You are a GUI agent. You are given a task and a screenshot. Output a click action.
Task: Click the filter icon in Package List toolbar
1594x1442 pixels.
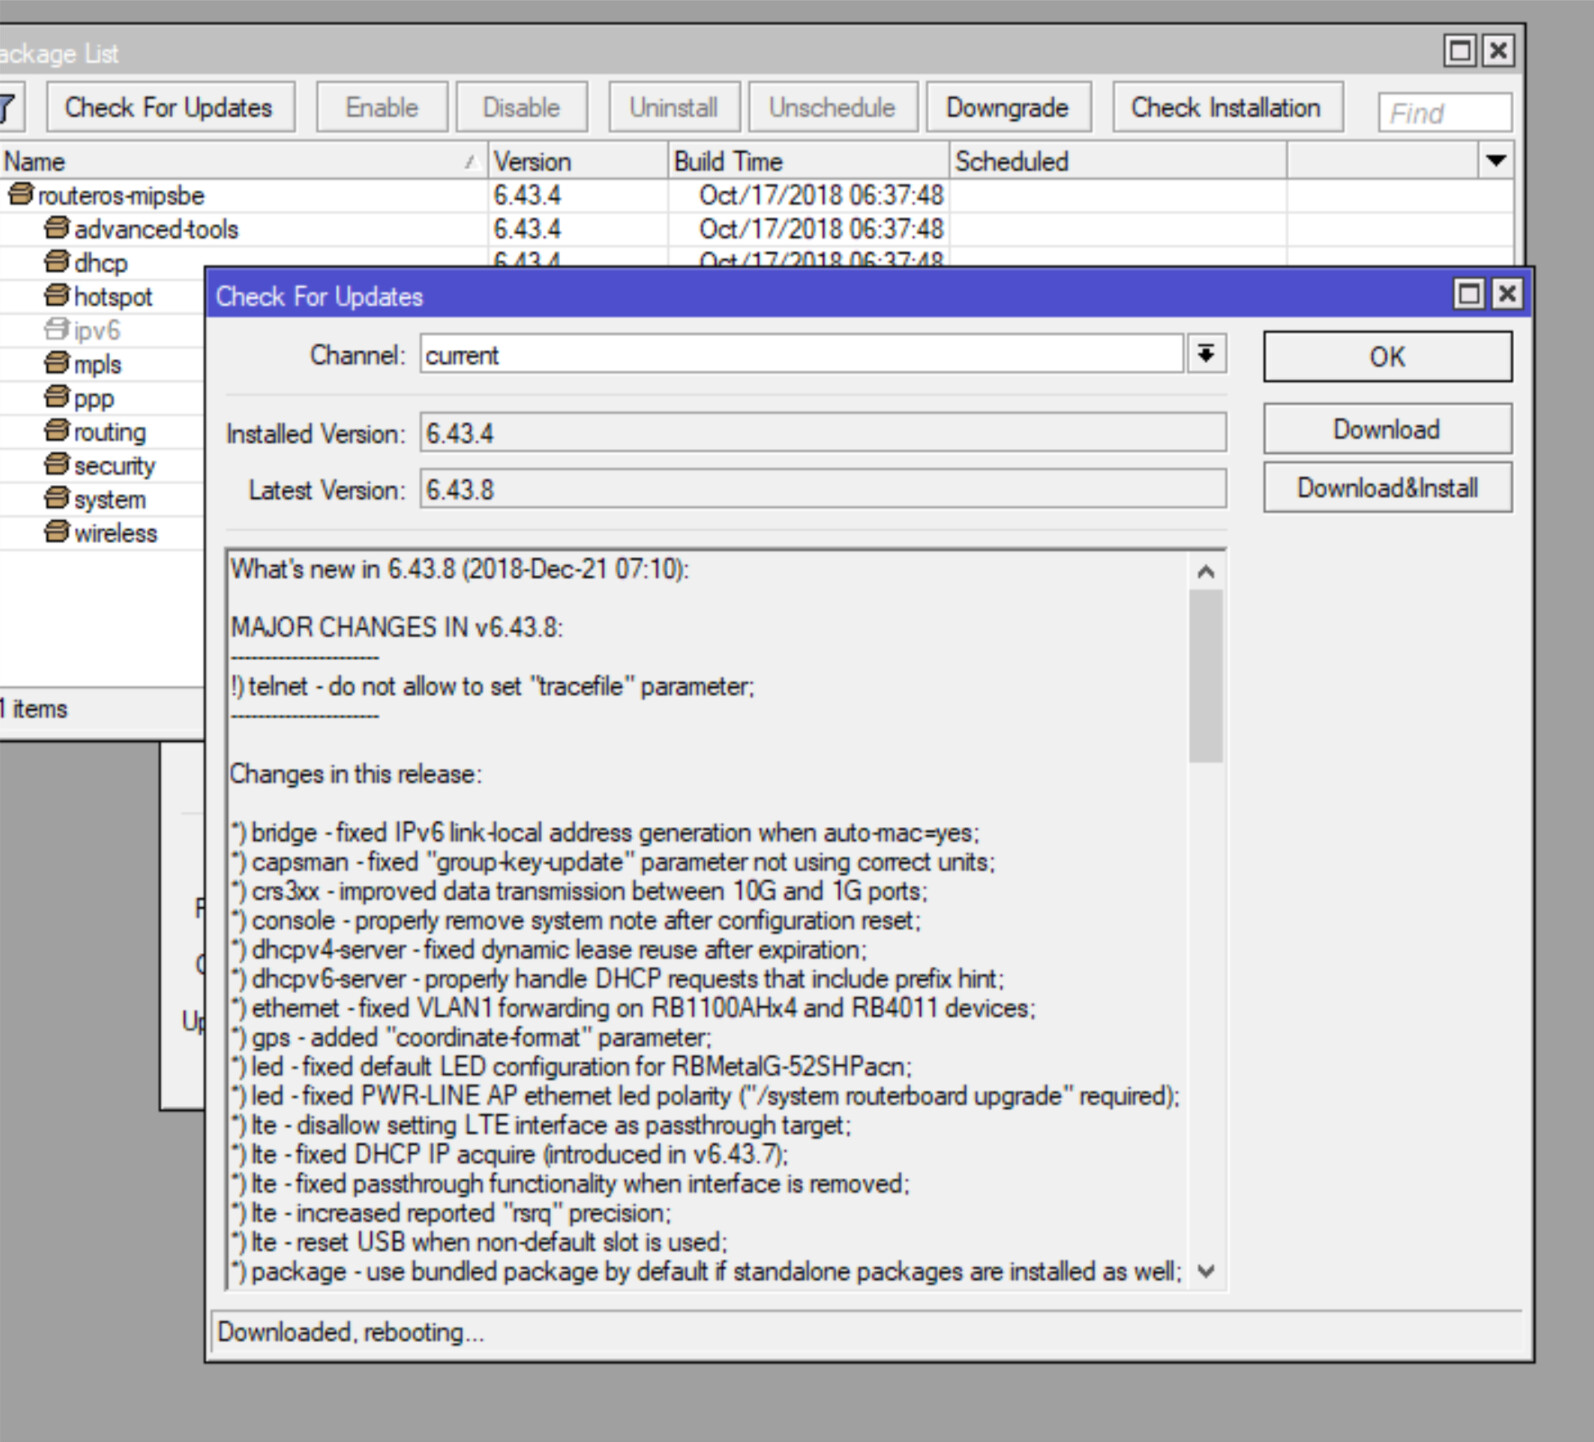pyautogui.click(x=10, y=107)
